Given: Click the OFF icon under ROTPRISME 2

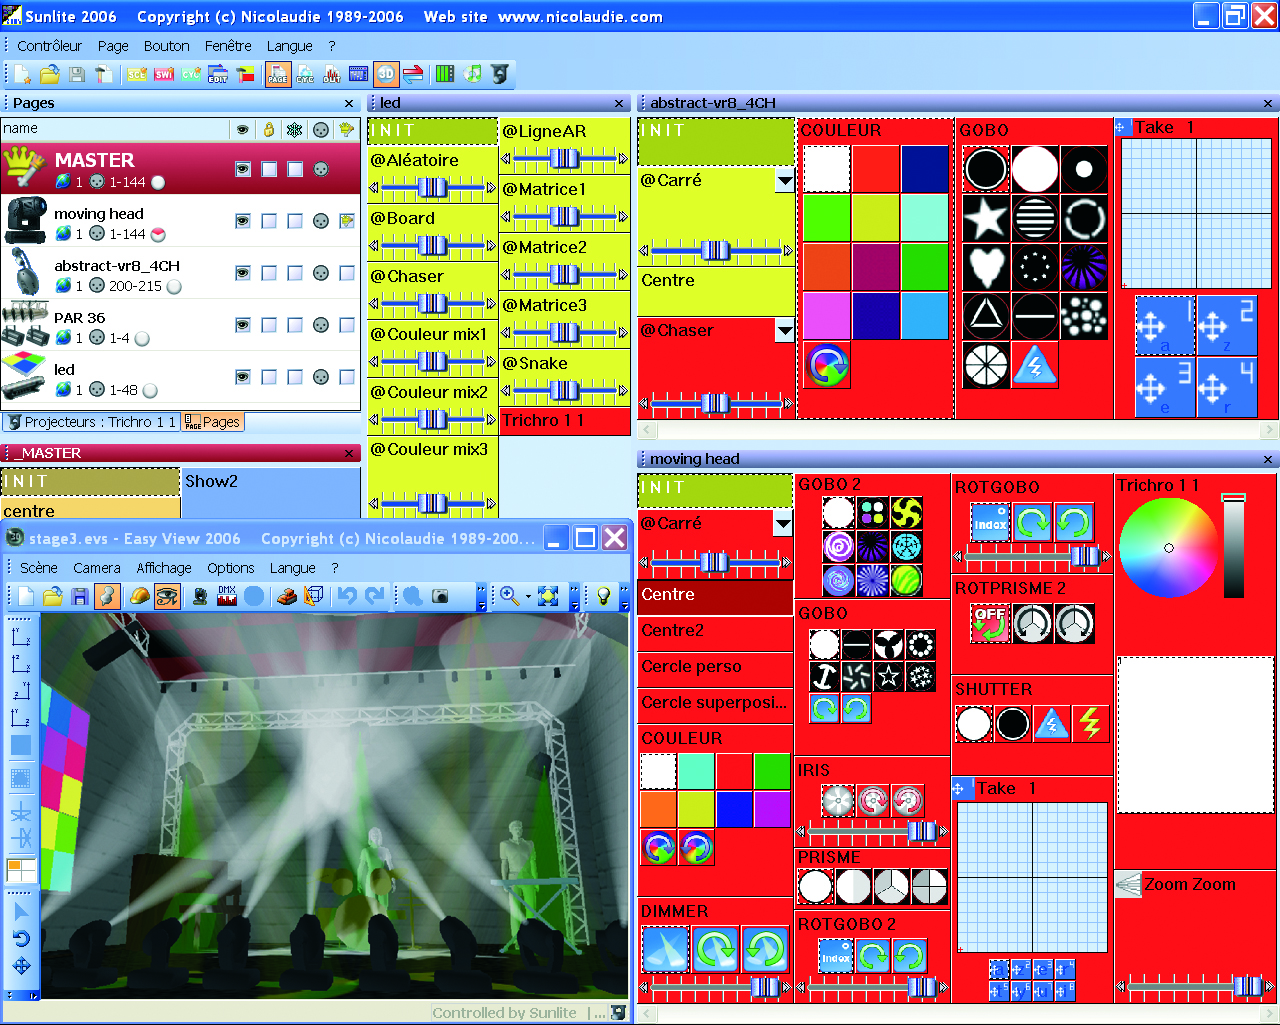Looking at the screenshot, I should (x=990, y=624).
